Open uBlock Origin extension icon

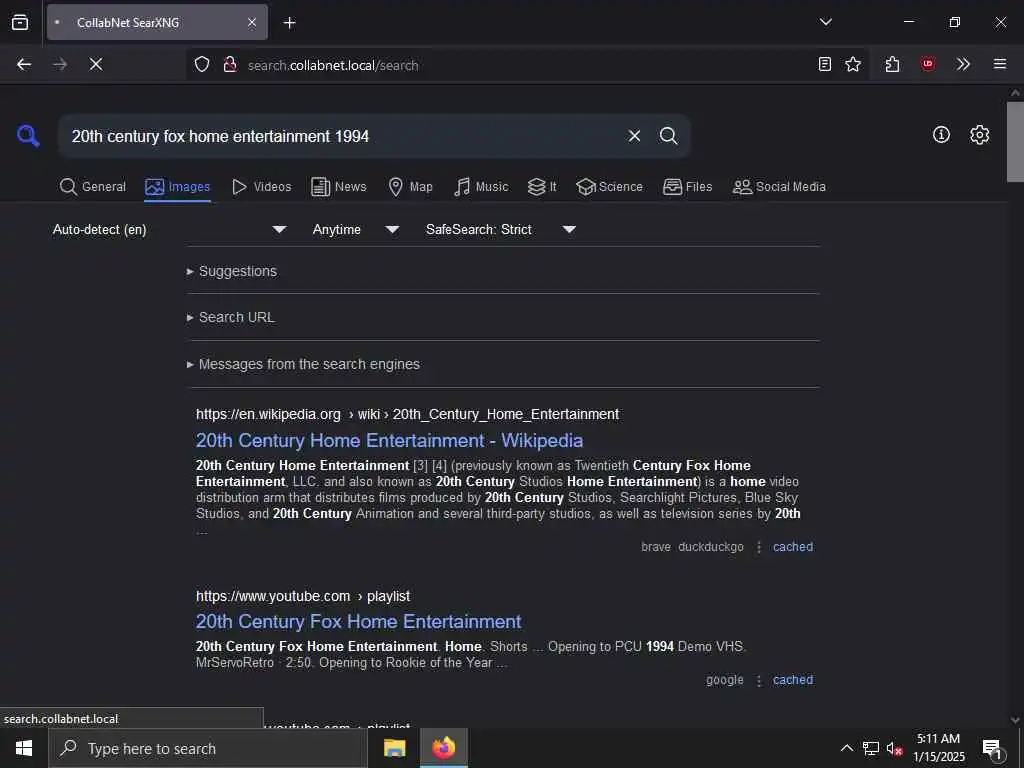click(928, 64)
